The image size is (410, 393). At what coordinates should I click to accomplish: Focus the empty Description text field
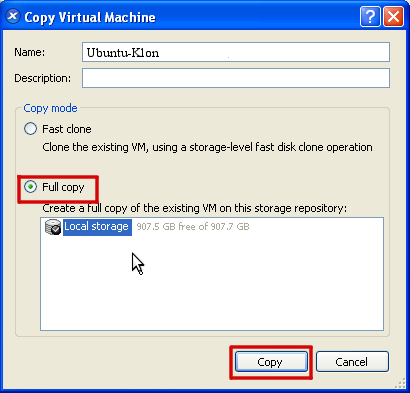click(236, 78)
